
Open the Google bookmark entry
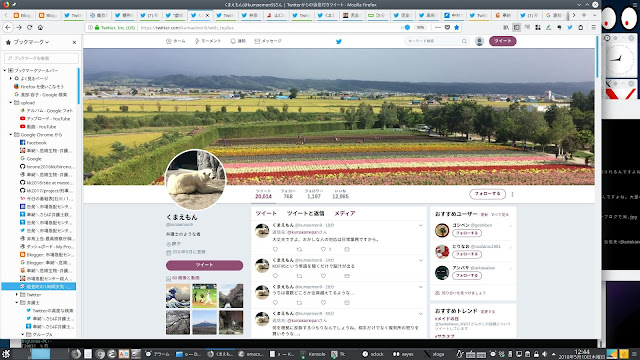point(31,158)
